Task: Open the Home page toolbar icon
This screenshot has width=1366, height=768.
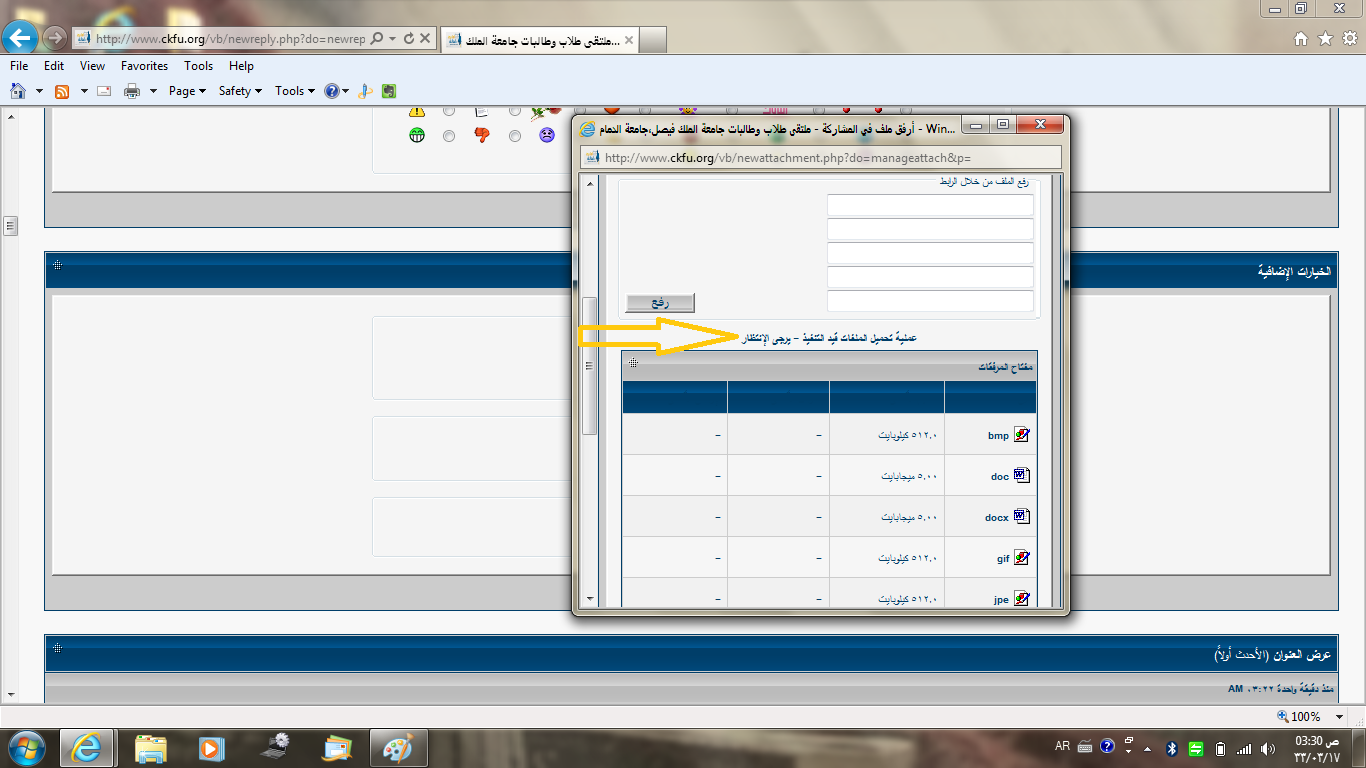Action: [18, 91]
